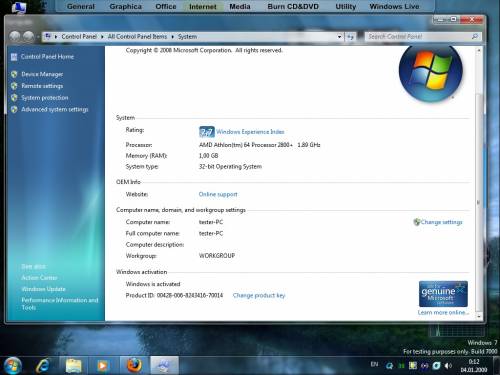Click the scrollbar up arrow
This screenshot has height=375, width=500.
(479, 51)
